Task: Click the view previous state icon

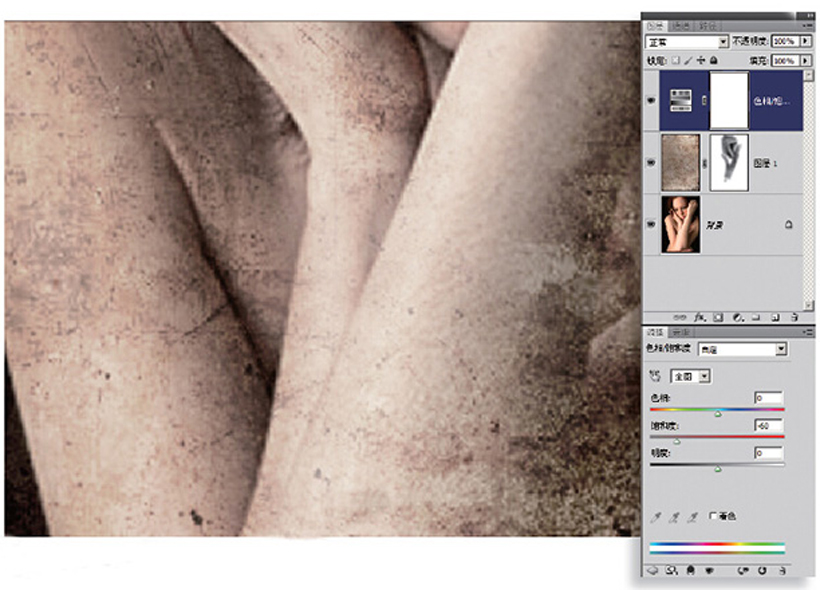Action: coord(743,571)
